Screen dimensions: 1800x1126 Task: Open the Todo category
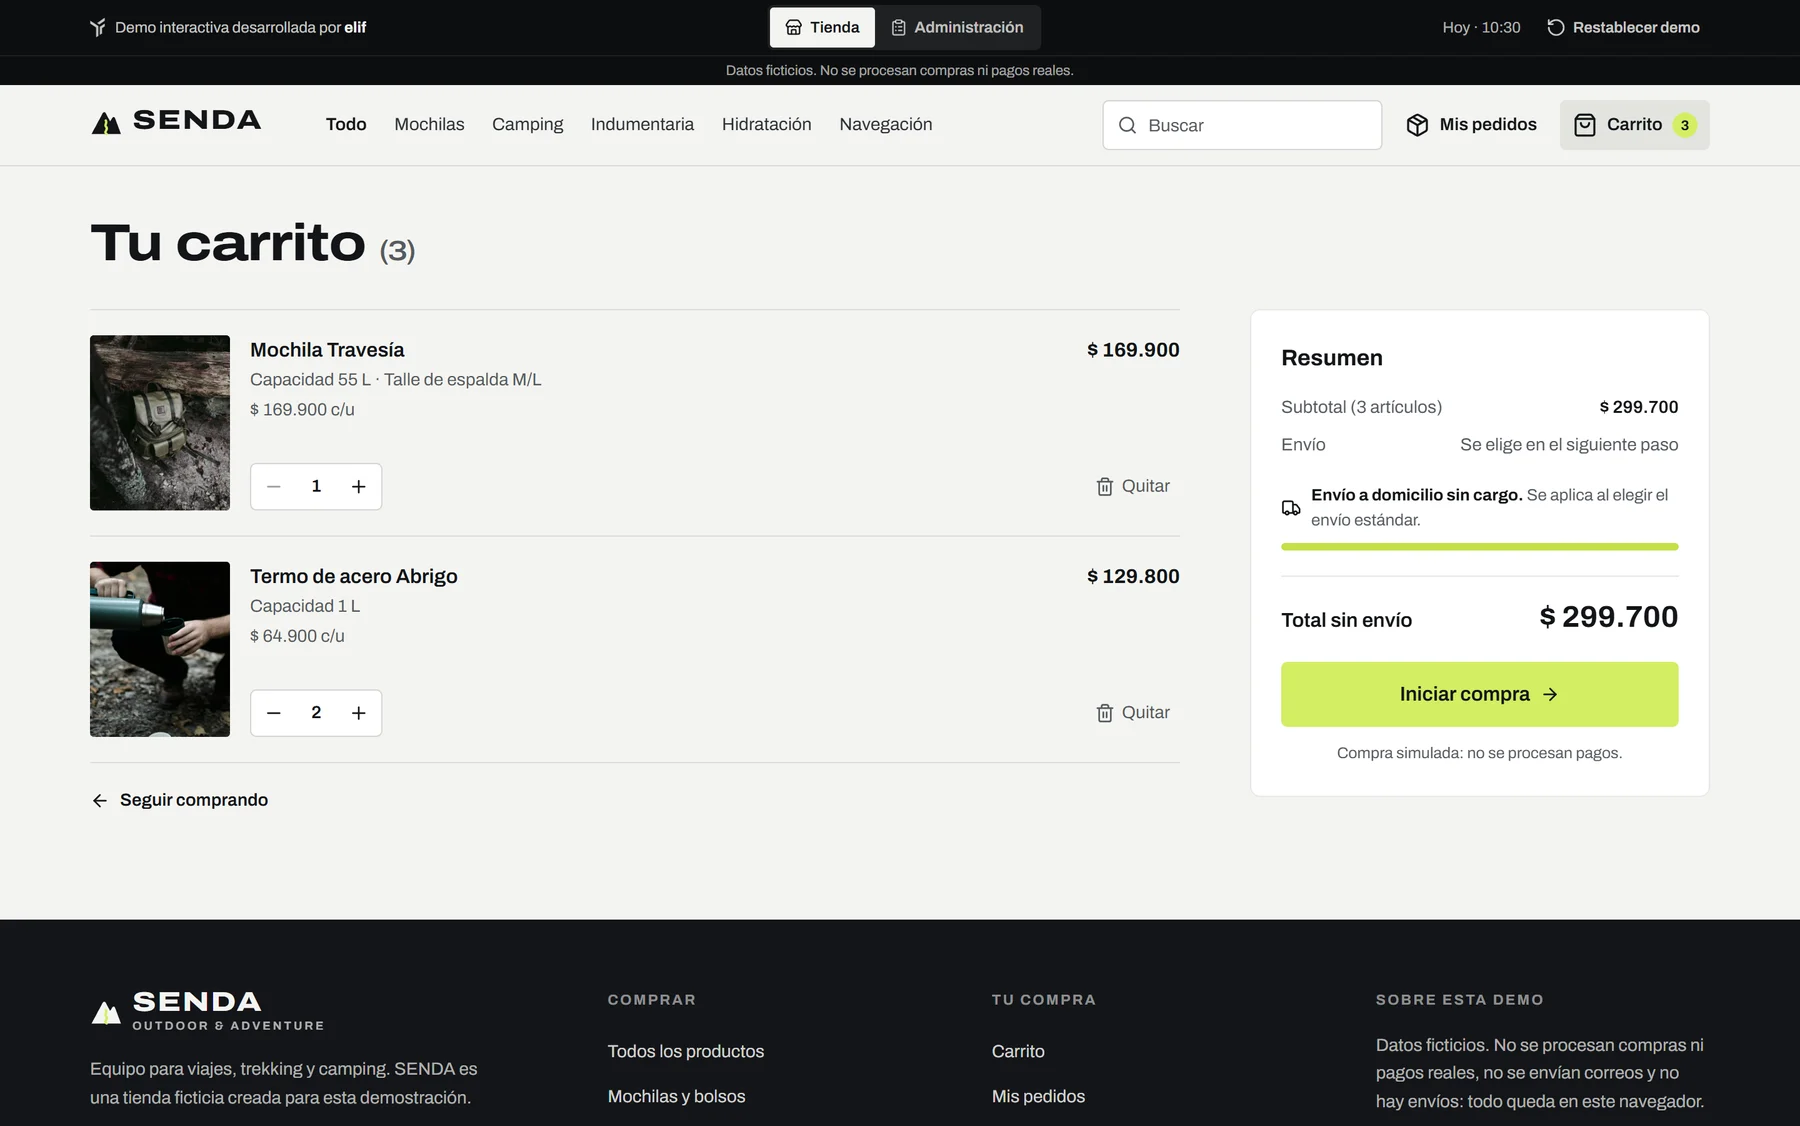click(x=346, y=124)
